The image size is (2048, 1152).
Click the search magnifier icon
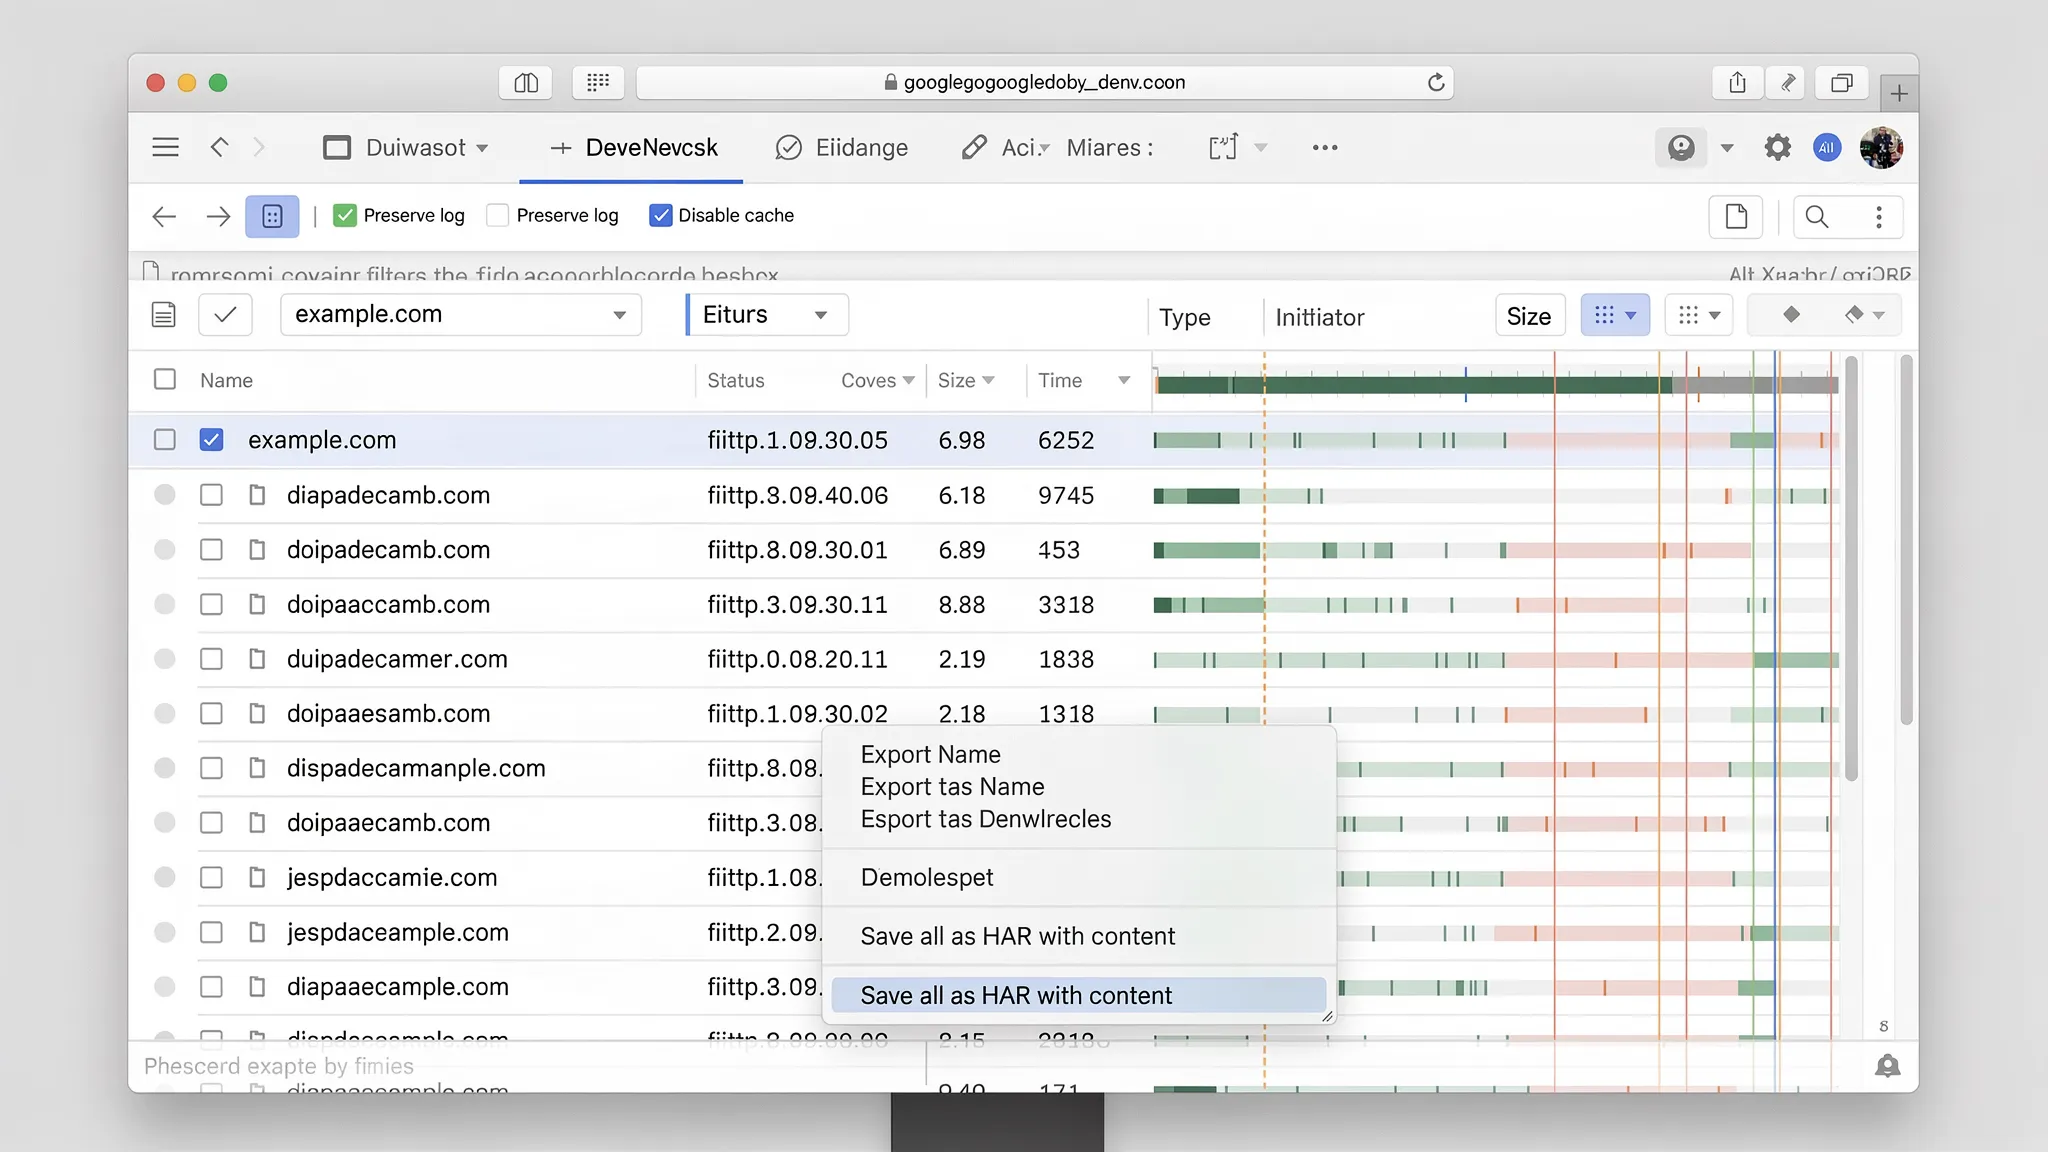pos(1817,217)
